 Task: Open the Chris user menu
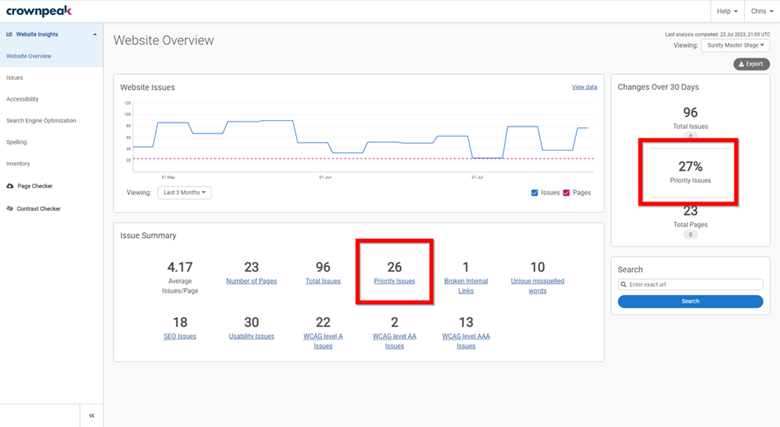click(762, 11)
